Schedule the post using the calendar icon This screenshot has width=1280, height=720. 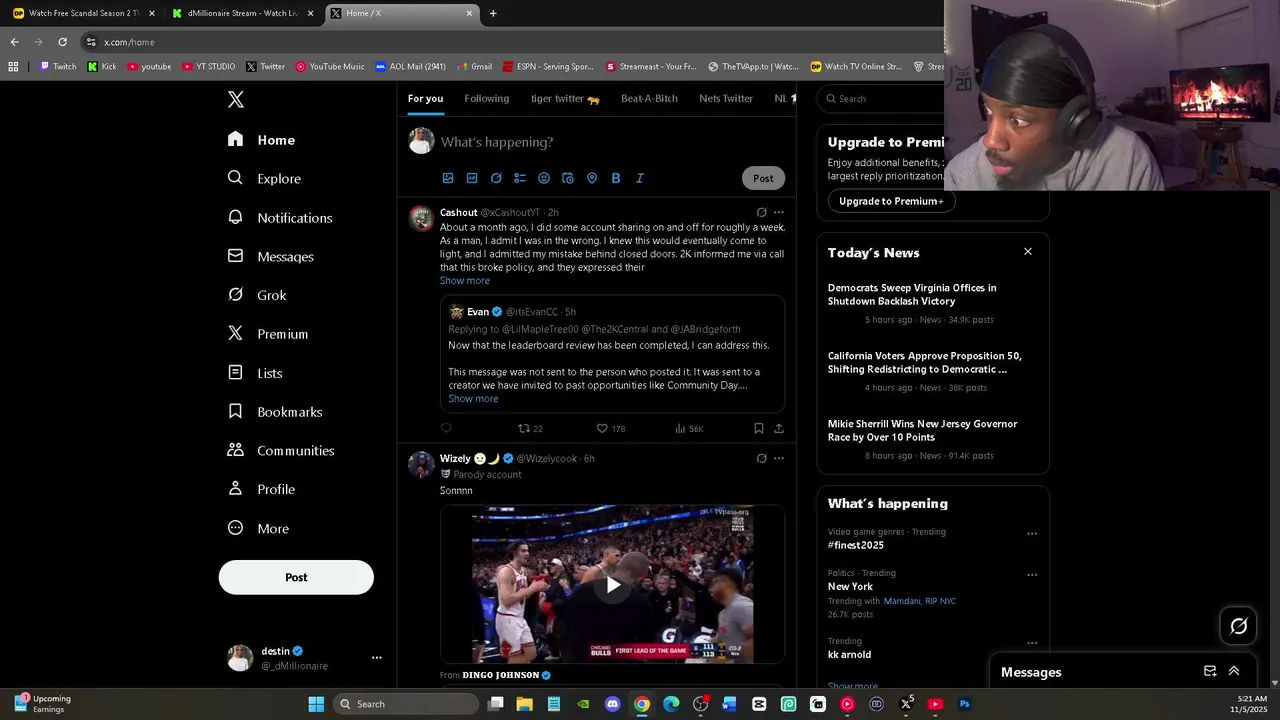568,178
